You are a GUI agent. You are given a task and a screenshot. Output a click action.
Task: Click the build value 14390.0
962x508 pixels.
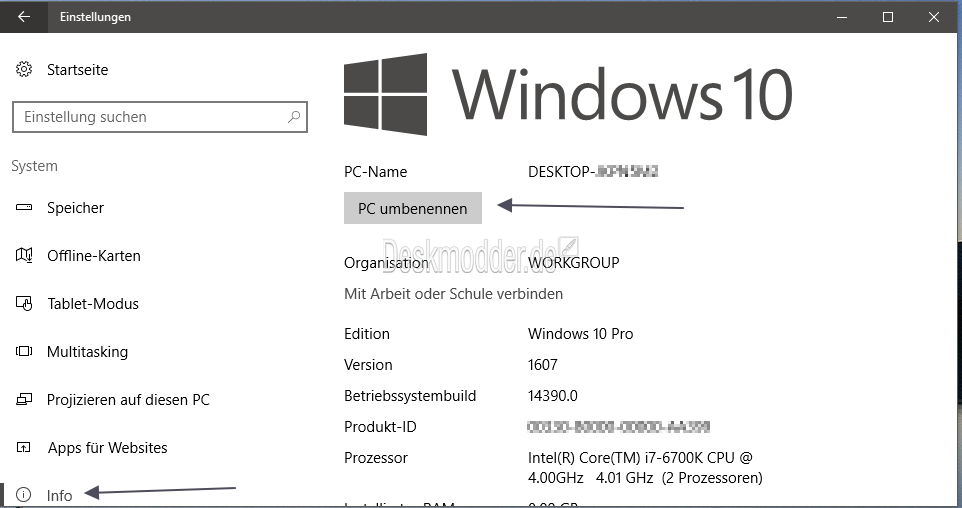pos(552,396)
